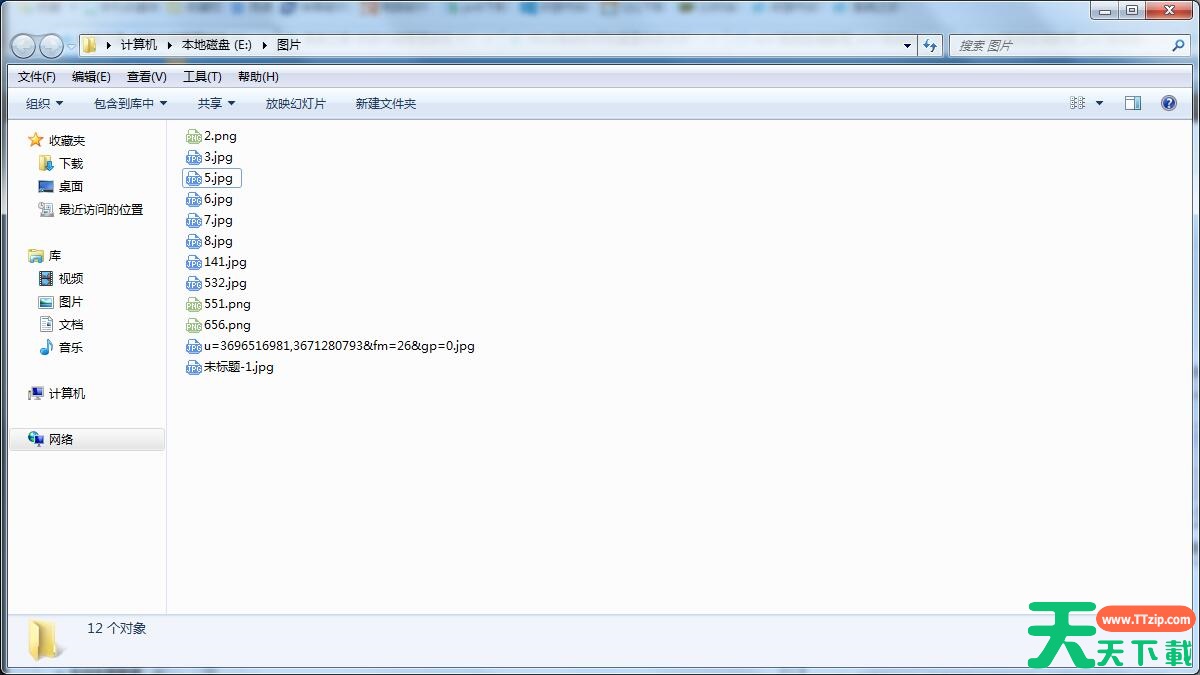Select the 656.png file

pyautogui.click(x=227, y=325)
